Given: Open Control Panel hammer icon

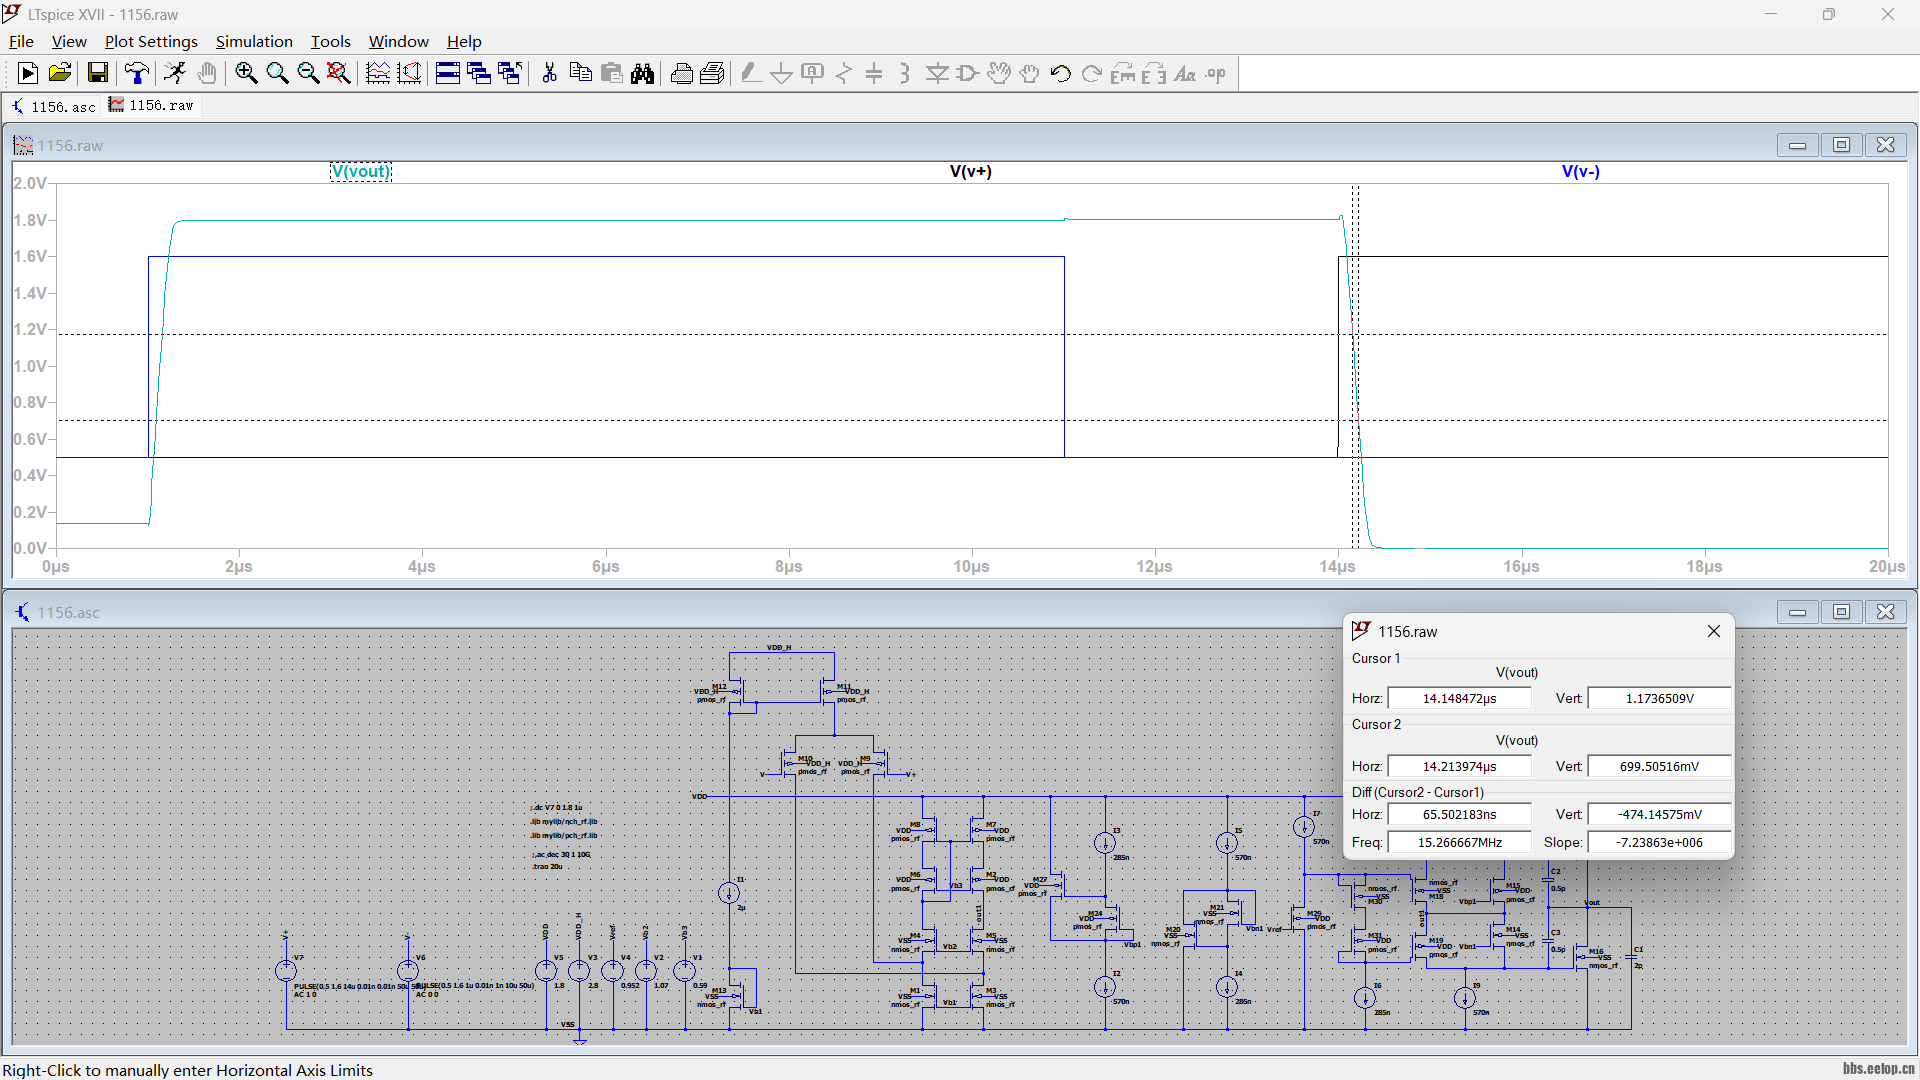Looking at the screenshot, I should (x=136, y=73).
